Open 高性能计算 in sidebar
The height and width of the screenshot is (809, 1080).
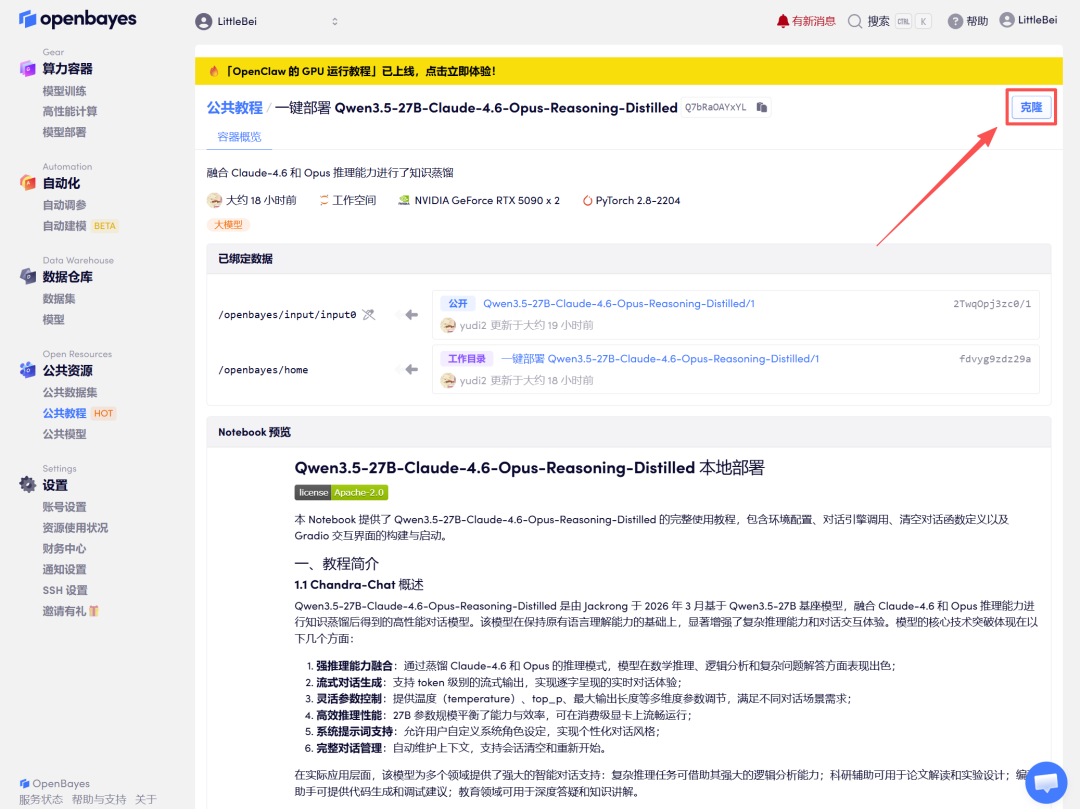(x=70, y=112)
